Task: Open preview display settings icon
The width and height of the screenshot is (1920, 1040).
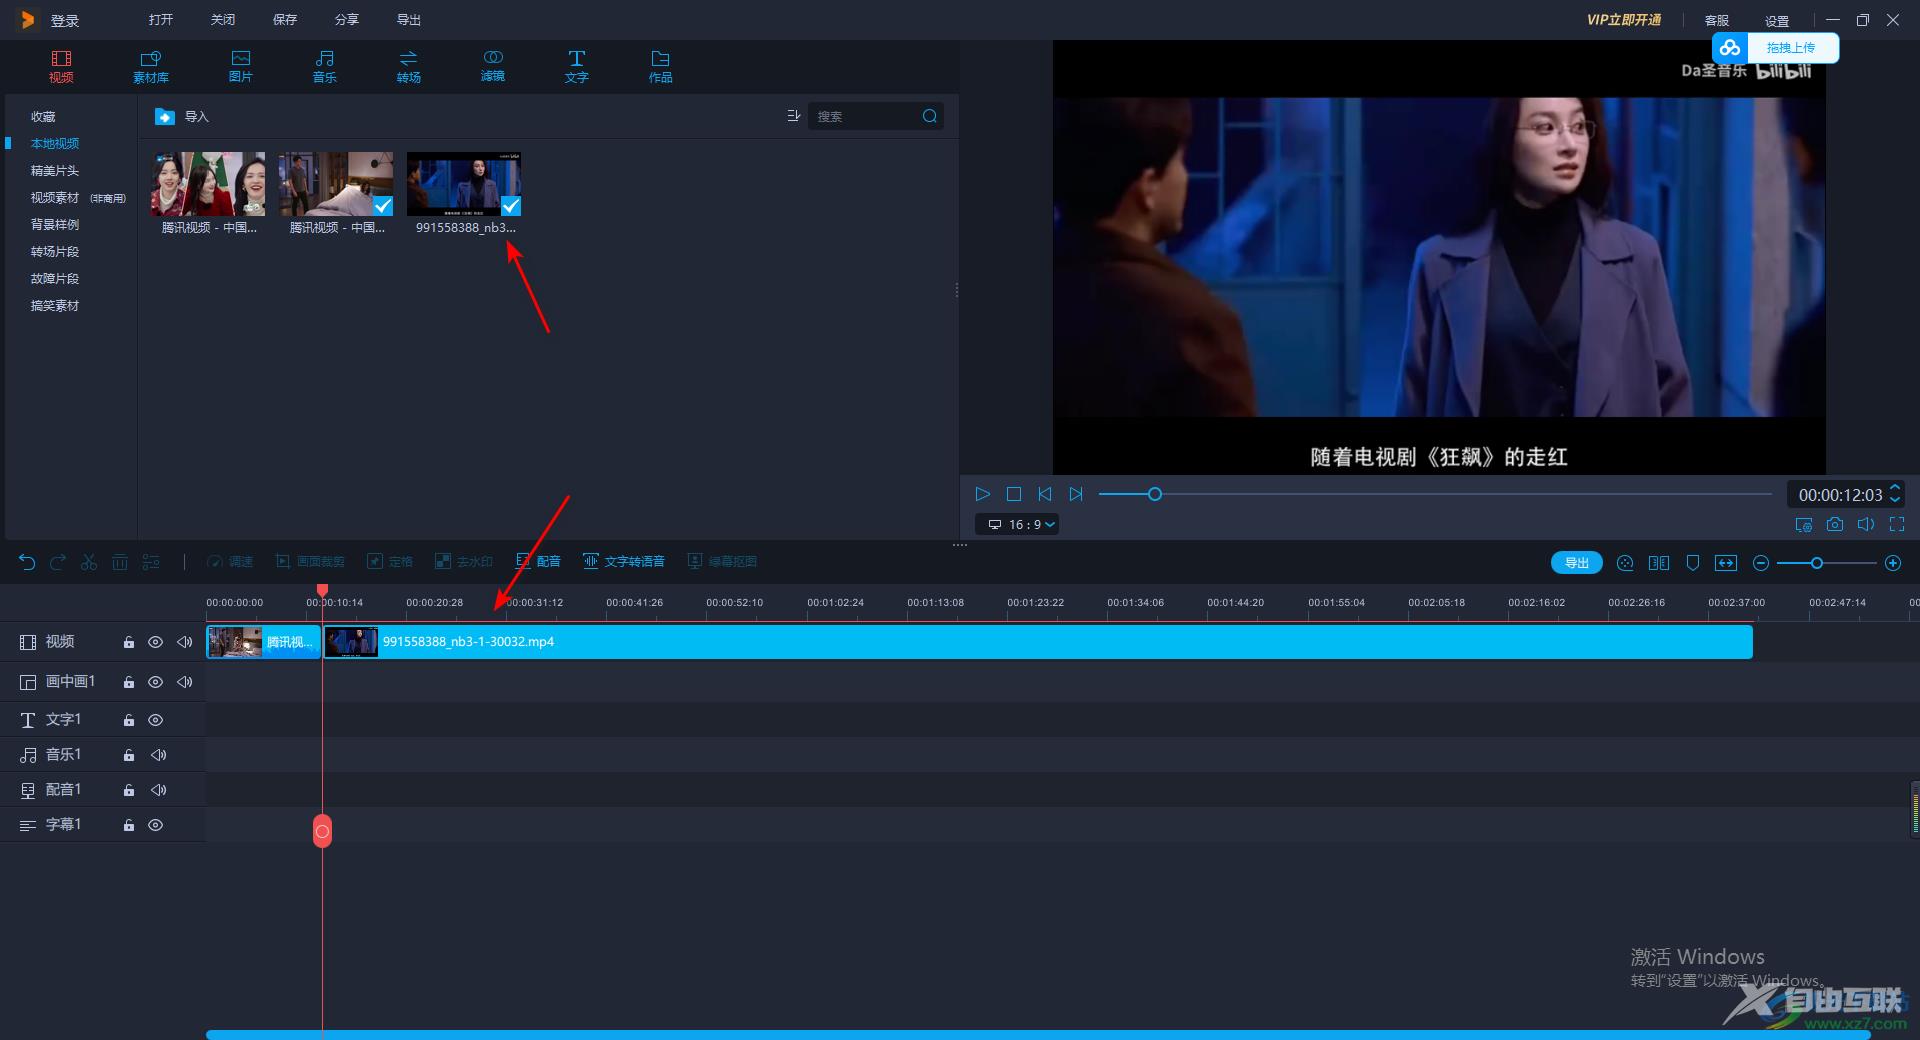Action: pyautogui.click(x=1803, y=524)
